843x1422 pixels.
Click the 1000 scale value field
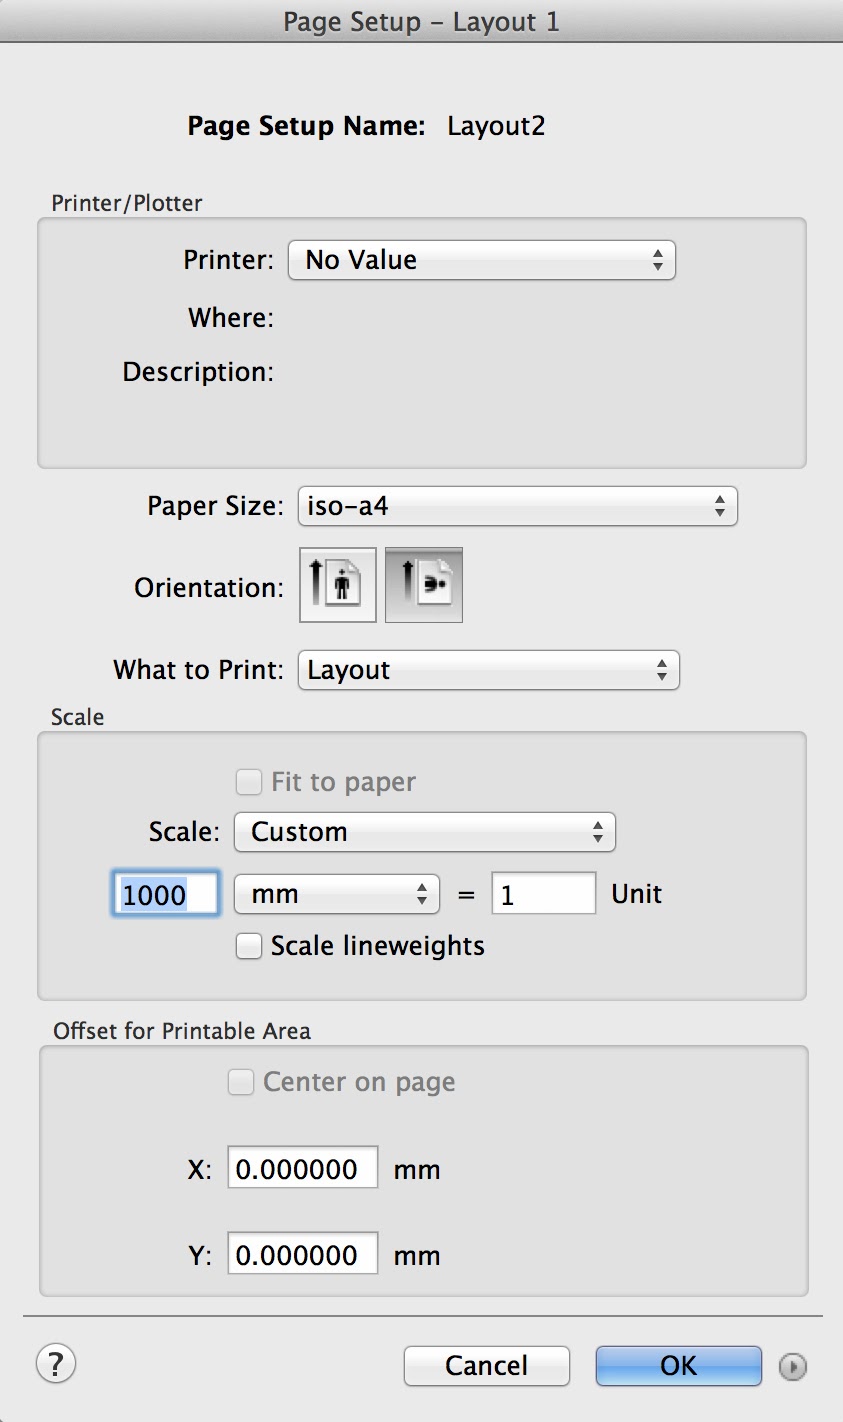tap(164, 894)
